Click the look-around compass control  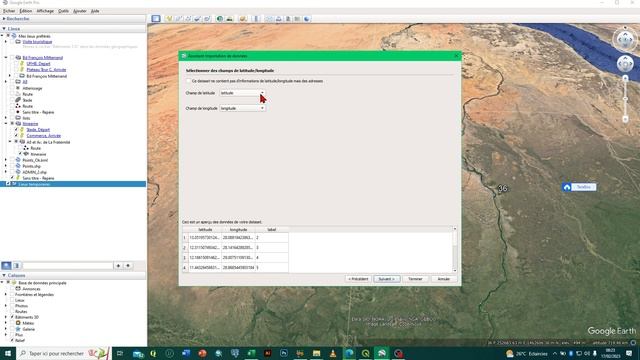click(x=625, y=40)
